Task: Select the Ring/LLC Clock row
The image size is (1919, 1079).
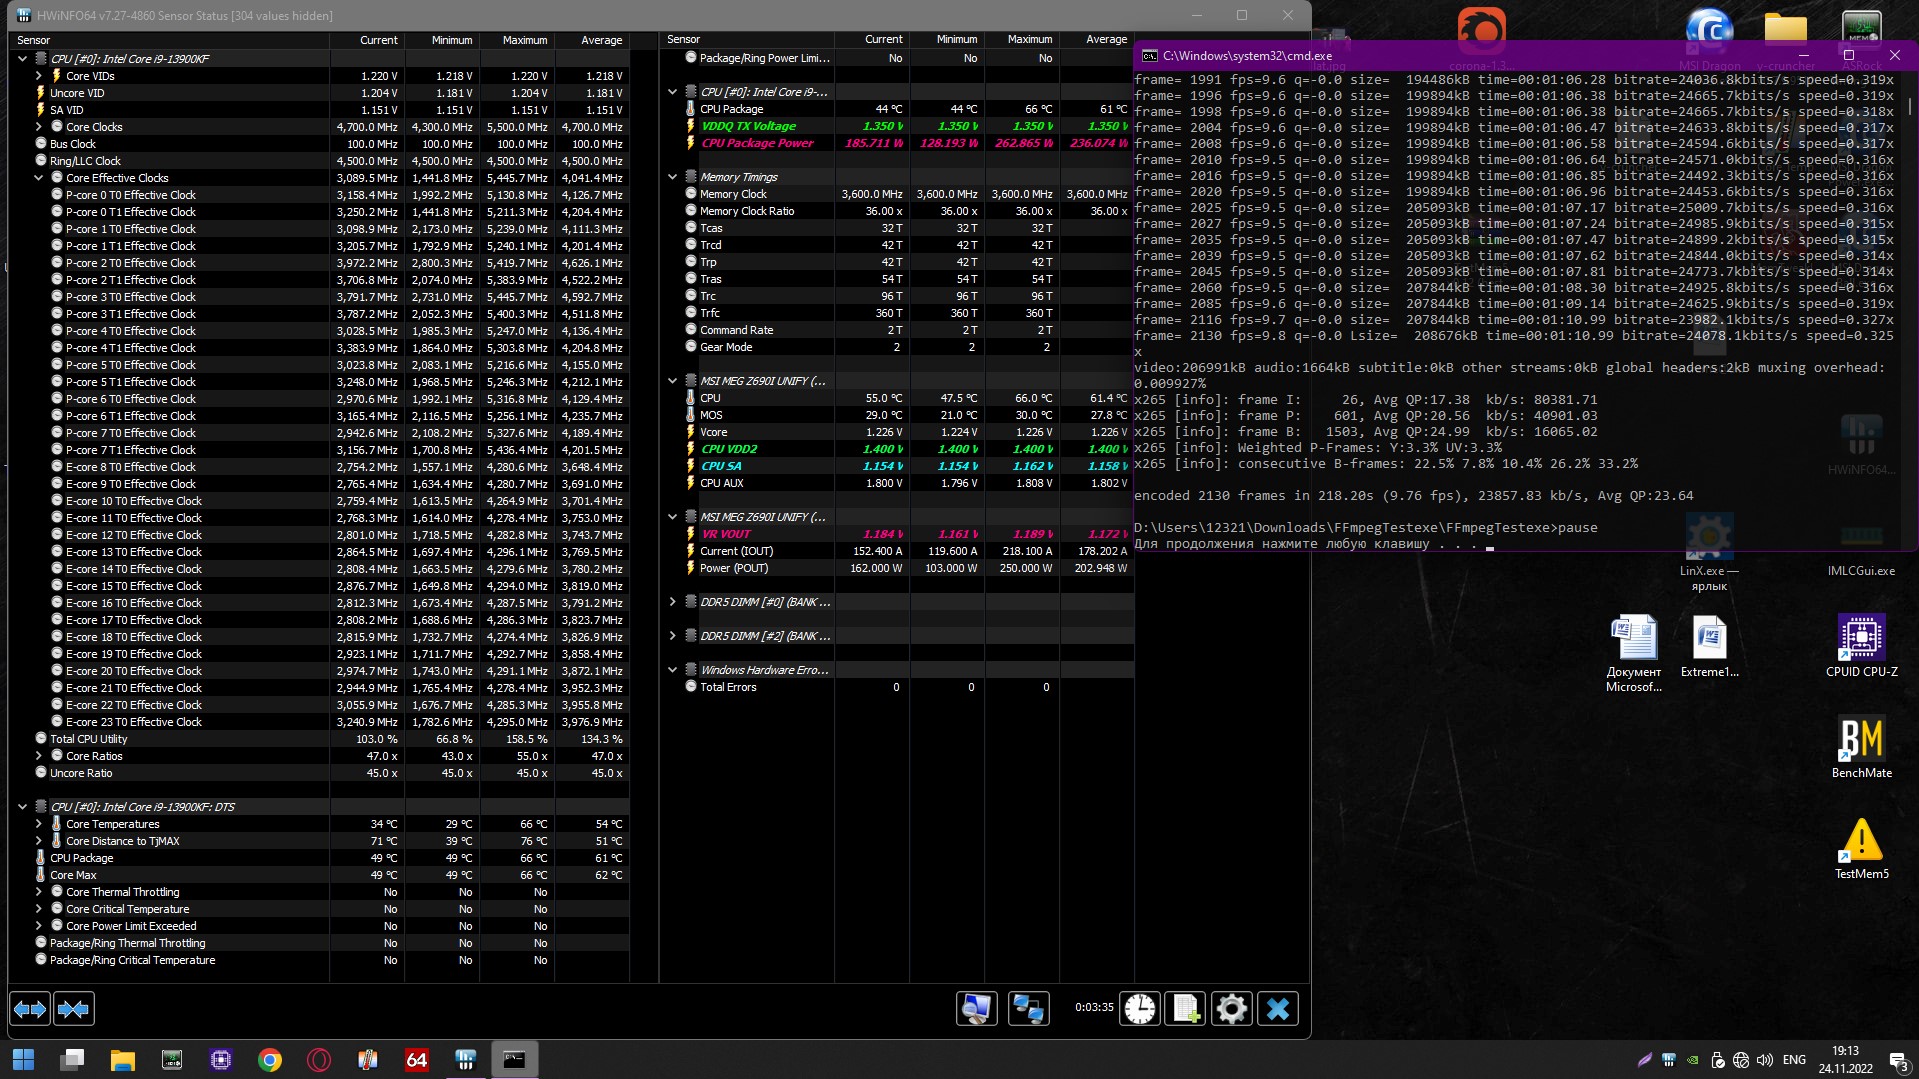Action: coord(319,161)
